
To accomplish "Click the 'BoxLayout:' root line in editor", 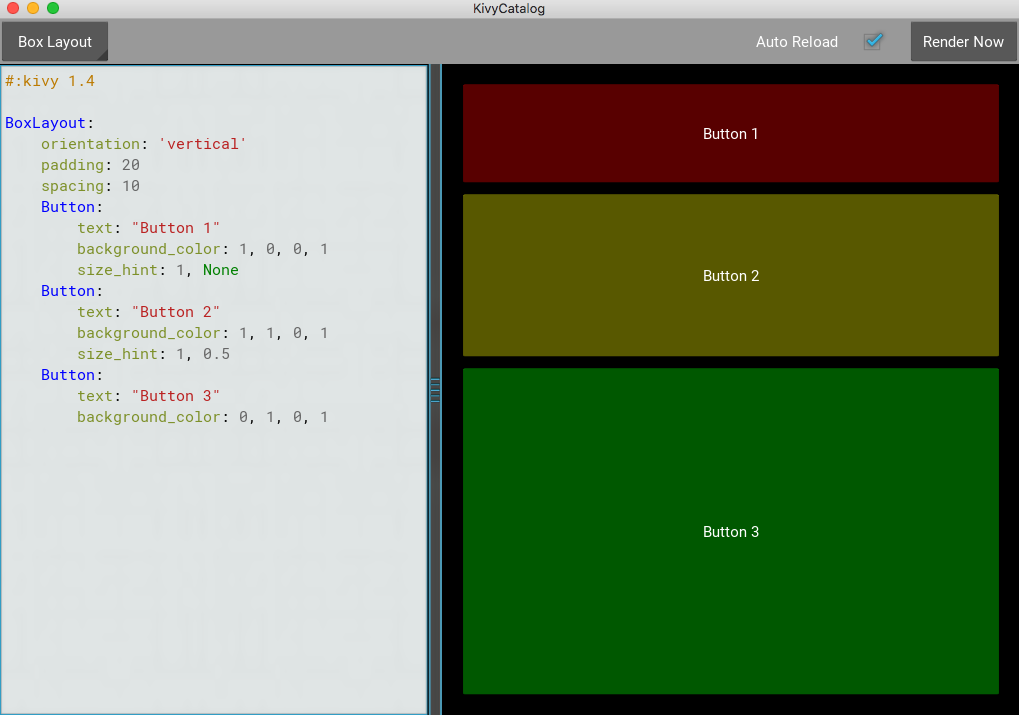I will coord(48,123).
